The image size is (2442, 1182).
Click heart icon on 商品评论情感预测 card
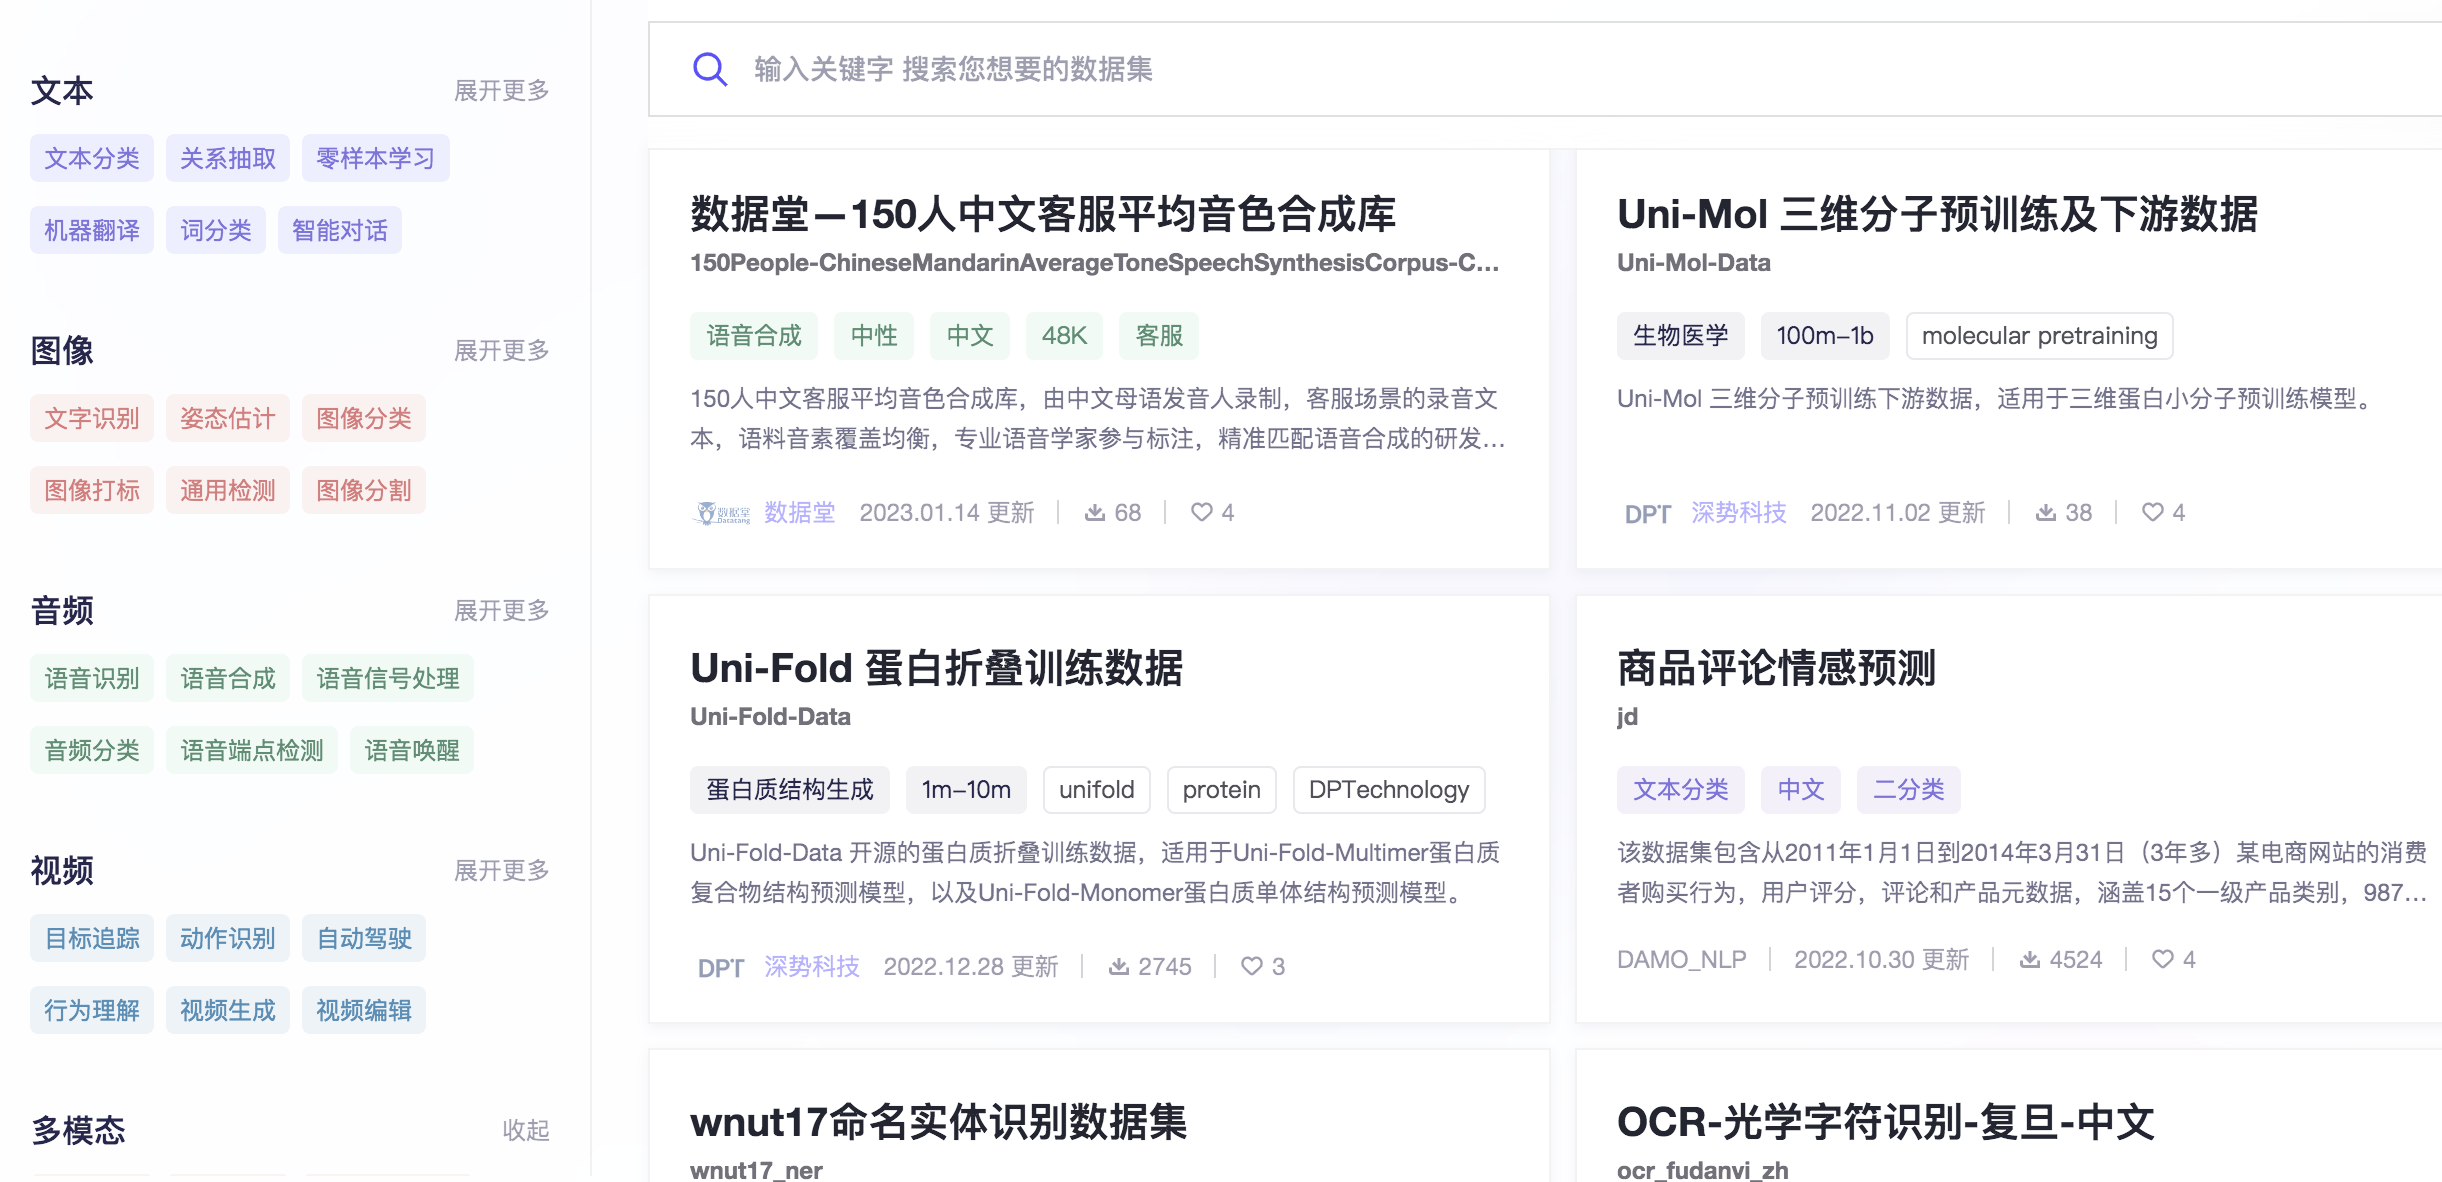pos(2163,960)
